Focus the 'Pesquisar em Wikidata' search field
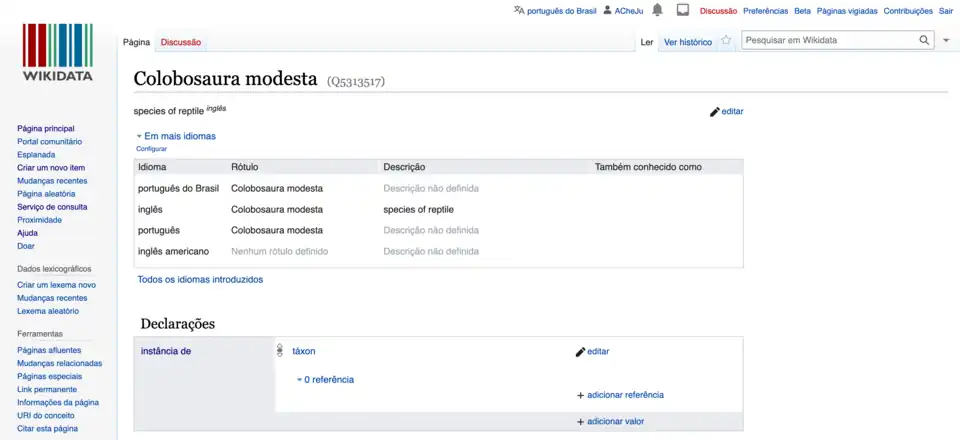 tap(828, 40)
